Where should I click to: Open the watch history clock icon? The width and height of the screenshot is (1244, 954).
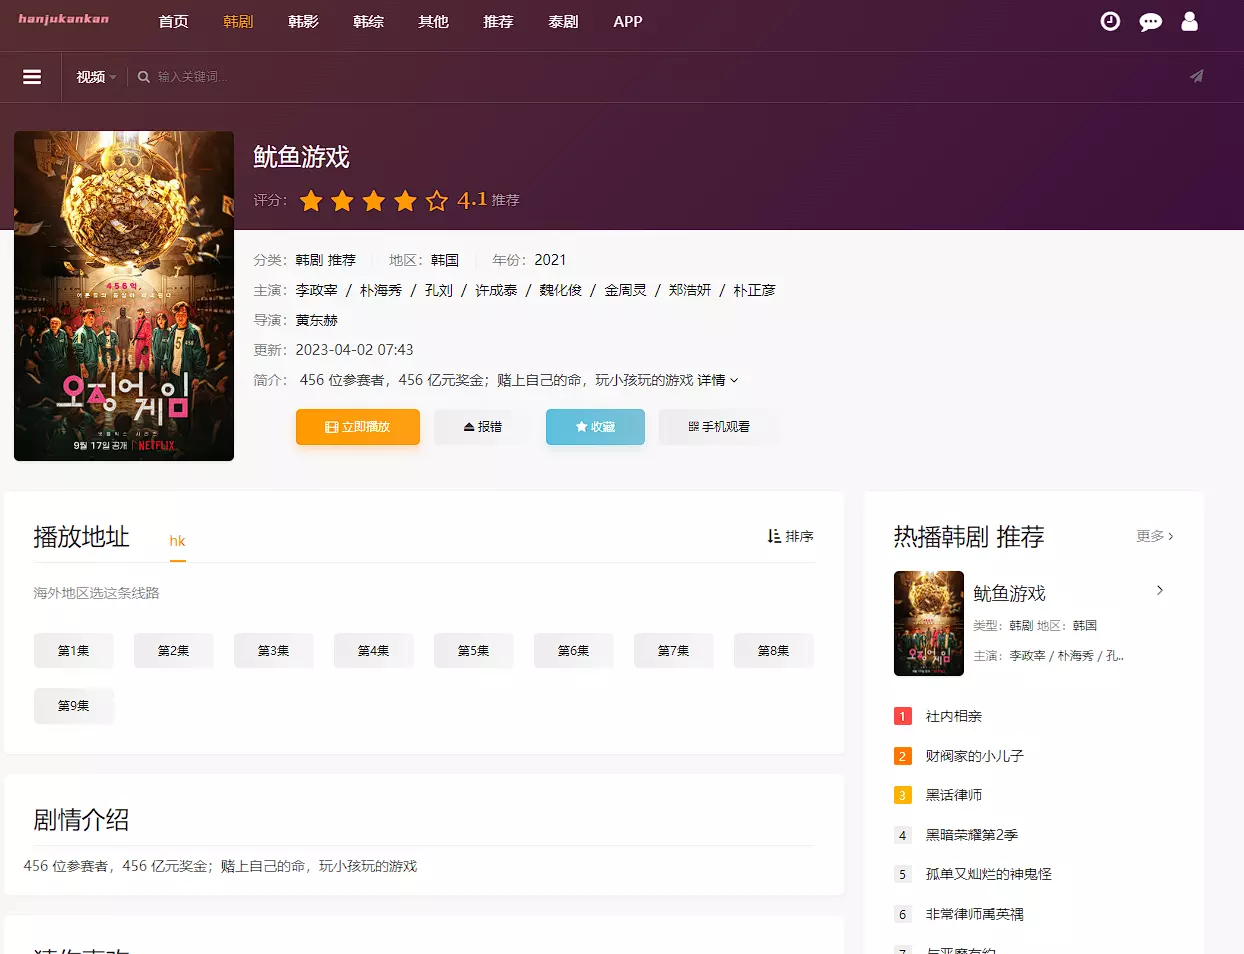1110,21
